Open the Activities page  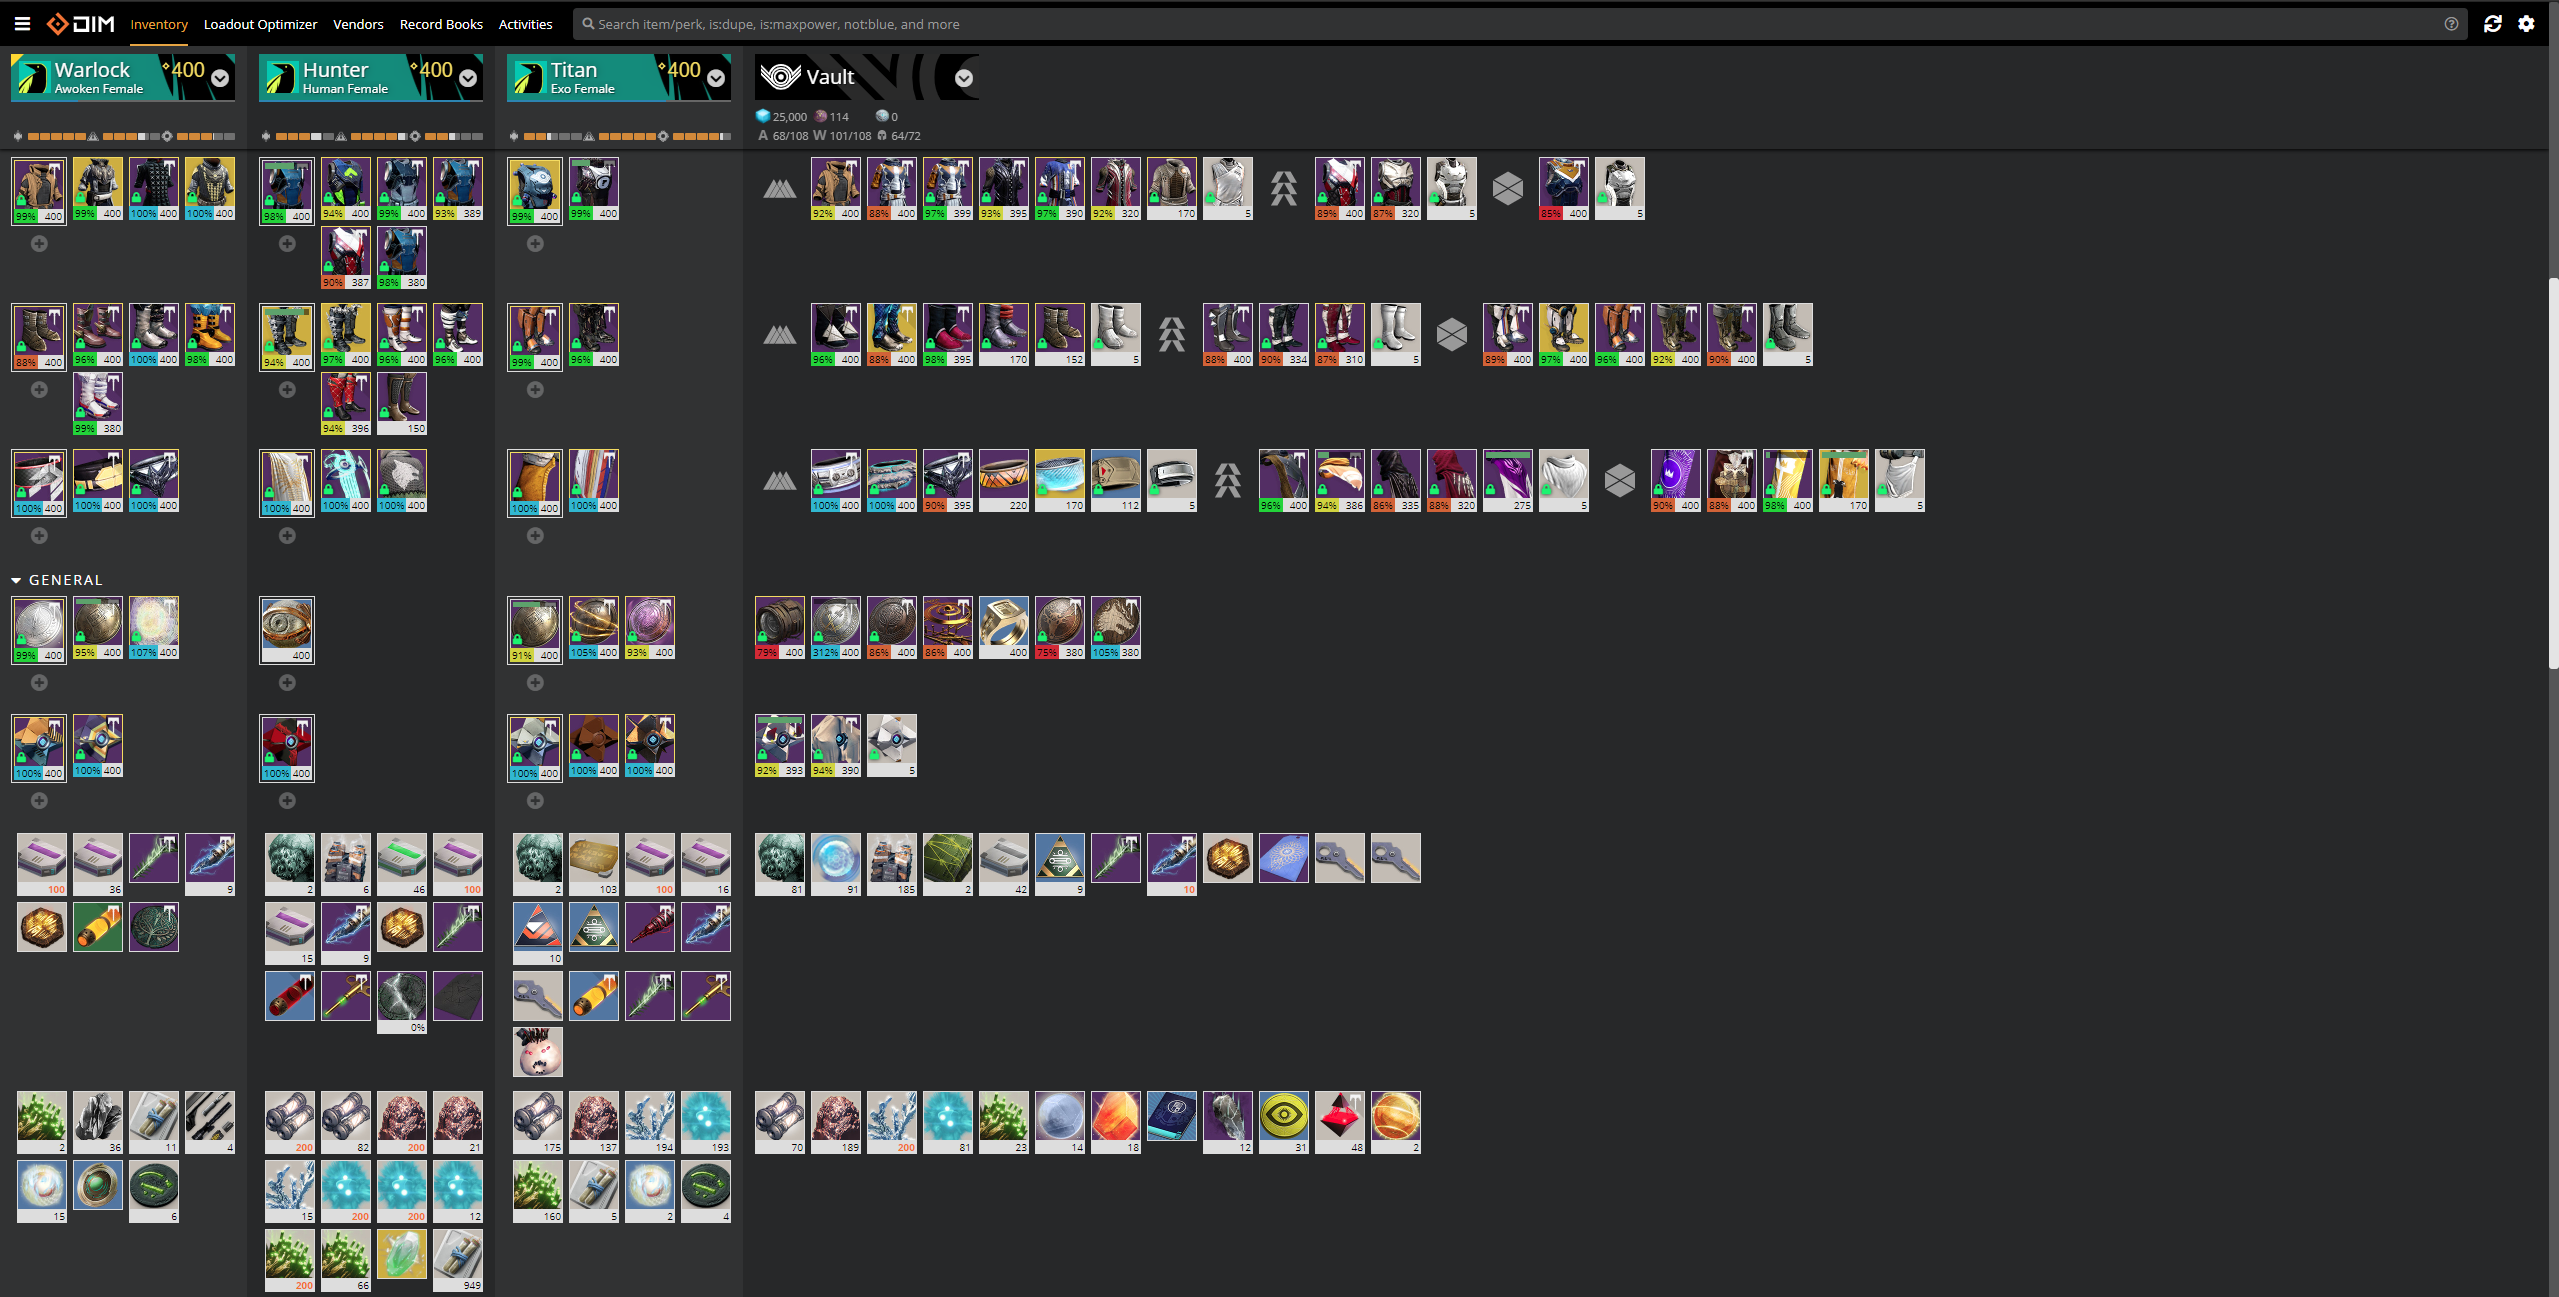525,24
